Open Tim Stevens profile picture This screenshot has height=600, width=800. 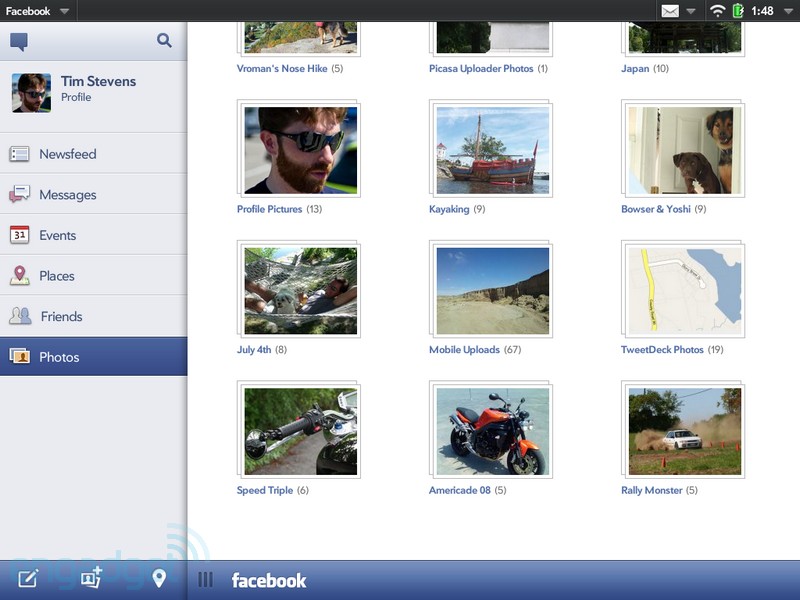32,93
